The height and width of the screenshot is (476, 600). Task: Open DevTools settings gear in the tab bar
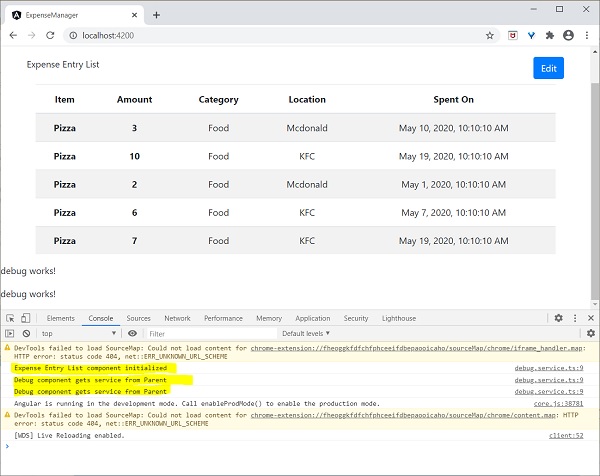(x=558, y=318)
